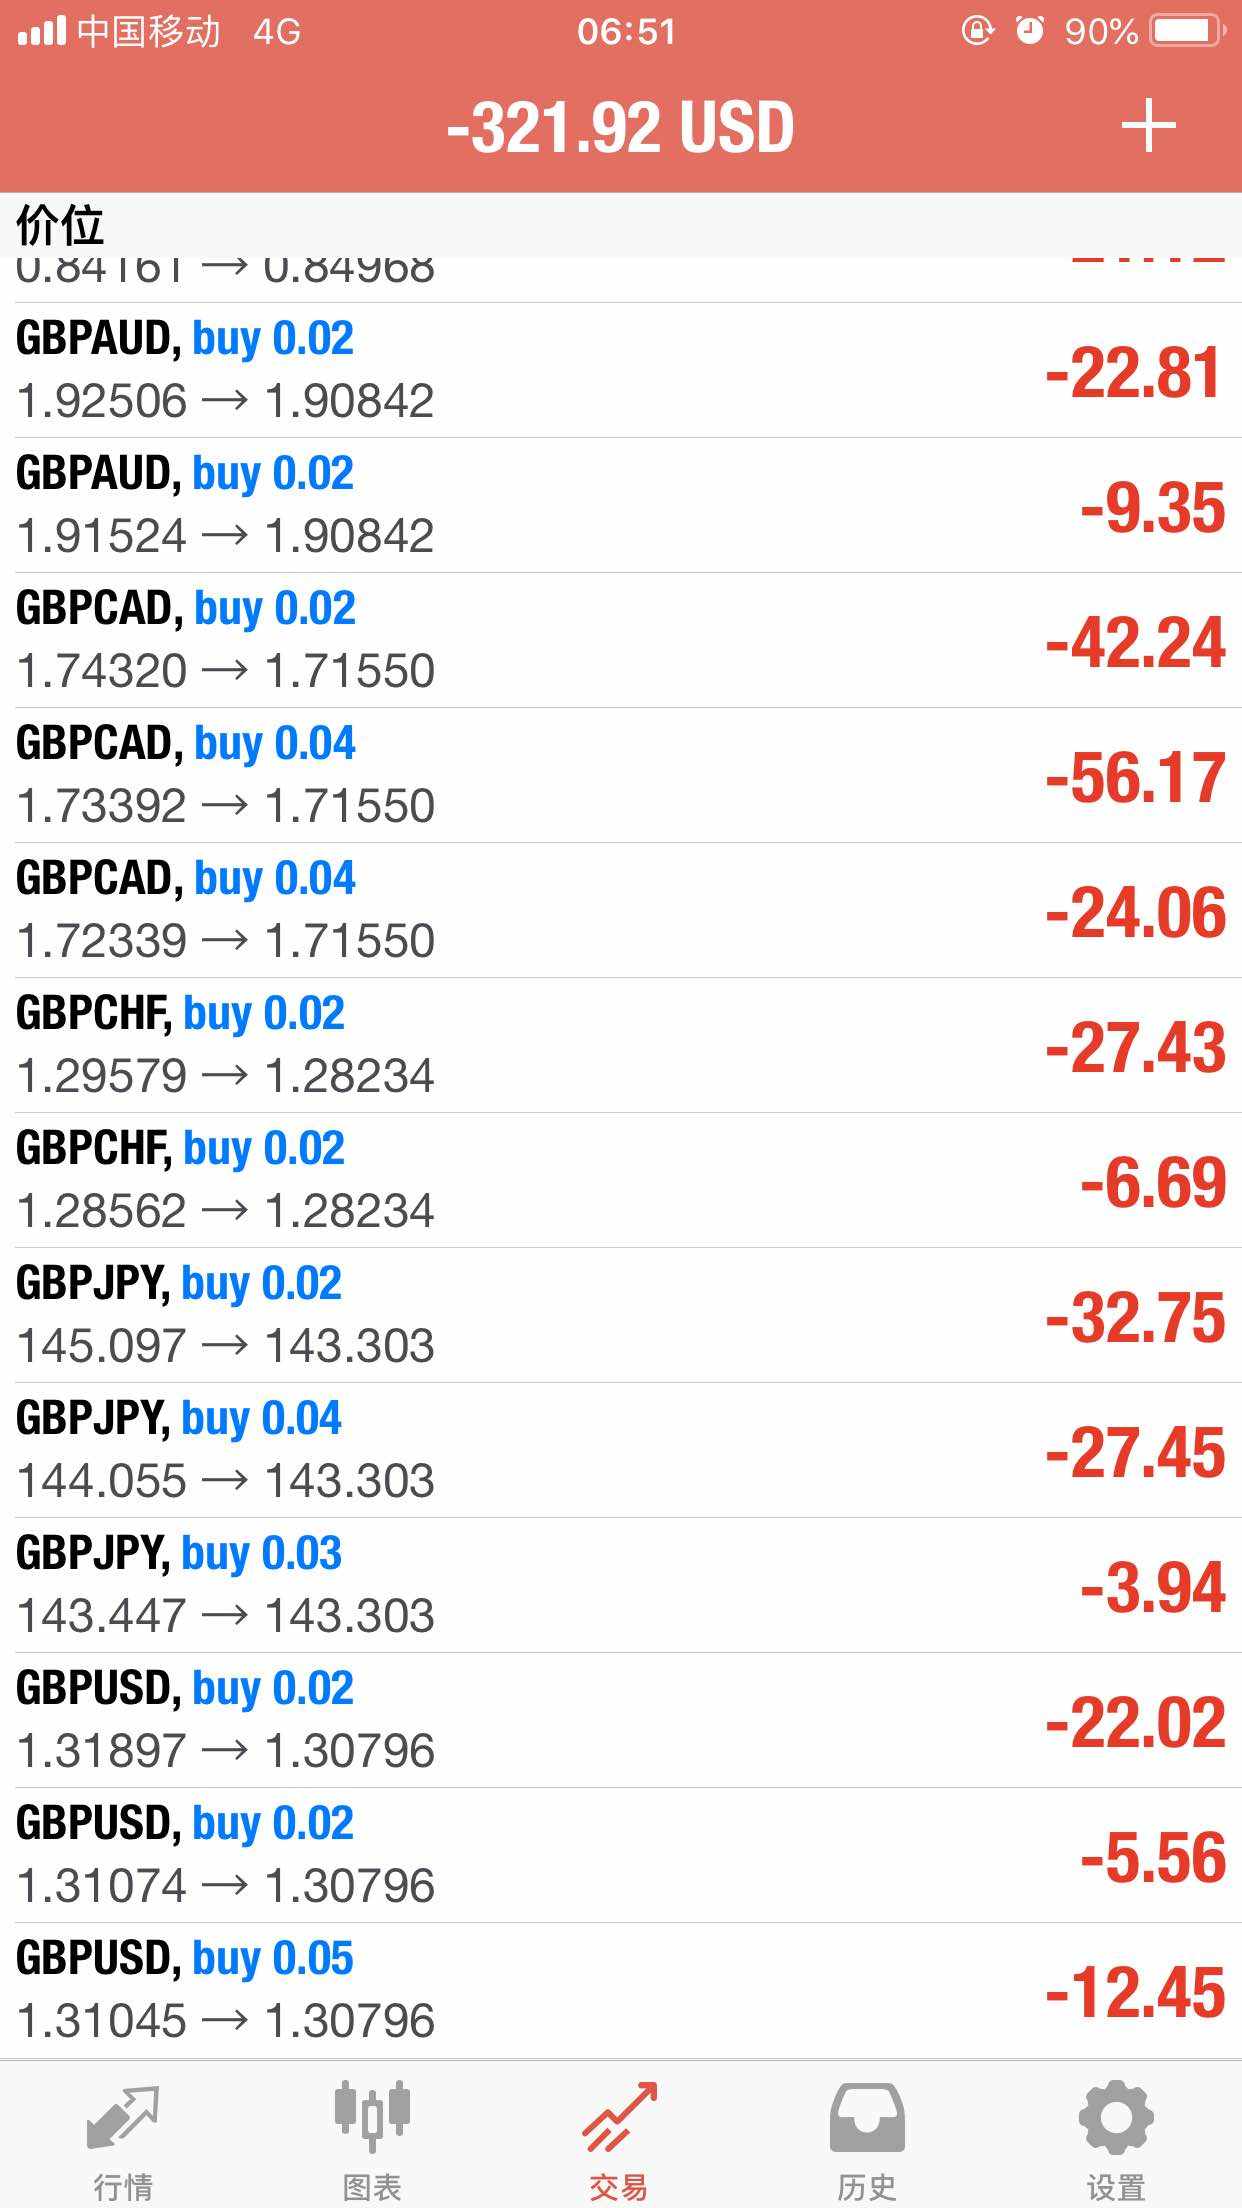Tap the battery icon in status bar
Image resolution: width=1242 pixels, height=2208 pixels.
coord(1186,31)
